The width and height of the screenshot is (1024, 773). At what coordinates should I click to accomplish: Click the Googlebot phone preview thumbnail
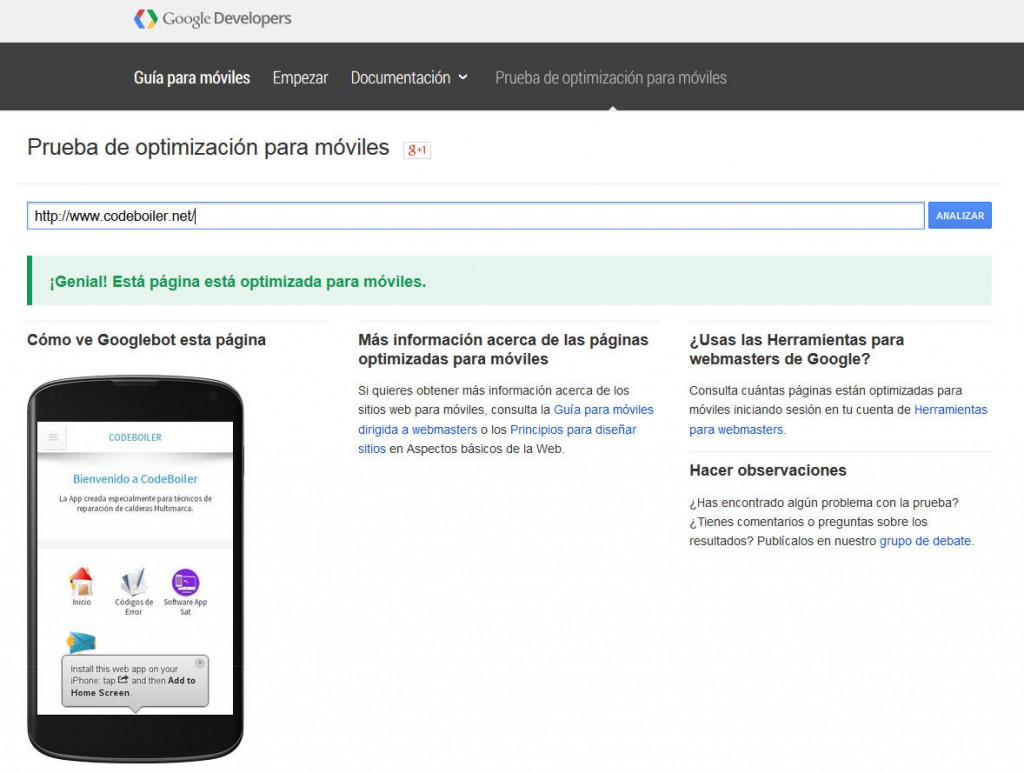coord(135,569)
